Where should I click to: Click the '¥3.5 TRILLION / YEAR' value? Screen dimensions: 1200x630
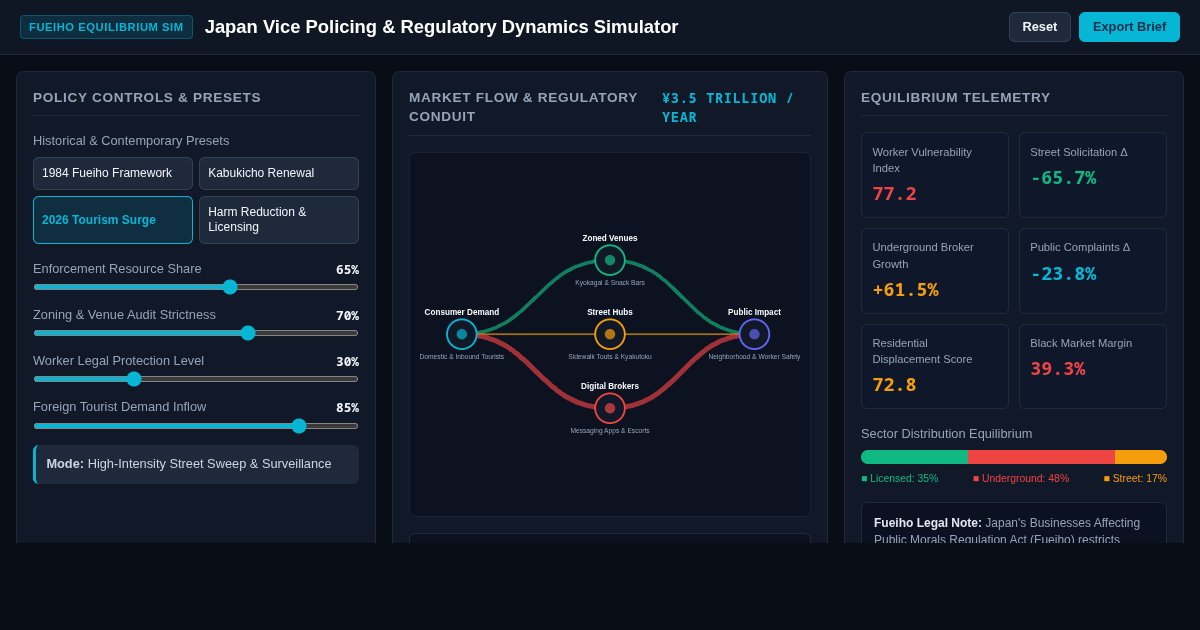[x=728, y=108]
